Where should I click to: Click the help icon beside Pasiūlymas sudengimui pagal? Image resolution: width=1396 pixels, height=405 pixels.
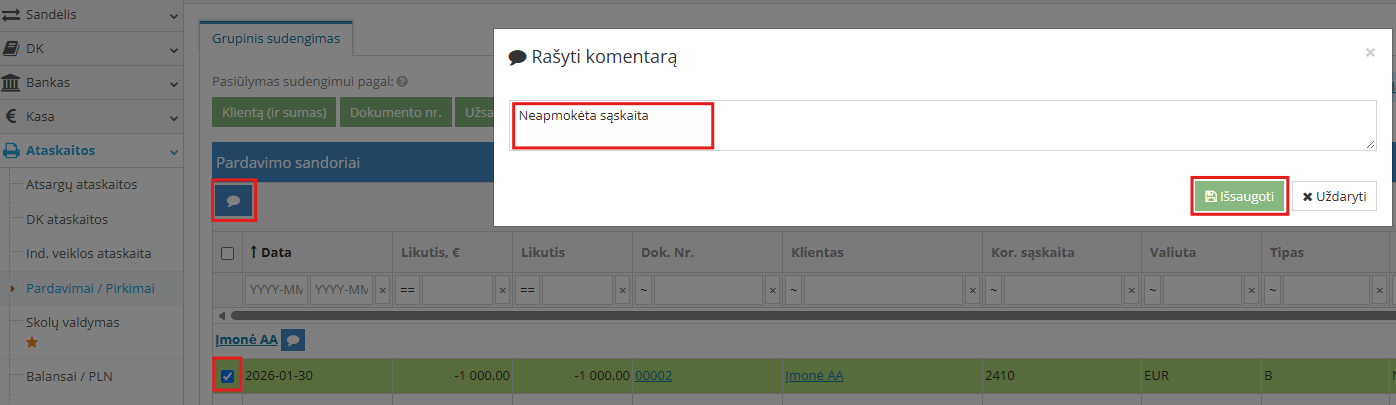click(x=402, y=82)
